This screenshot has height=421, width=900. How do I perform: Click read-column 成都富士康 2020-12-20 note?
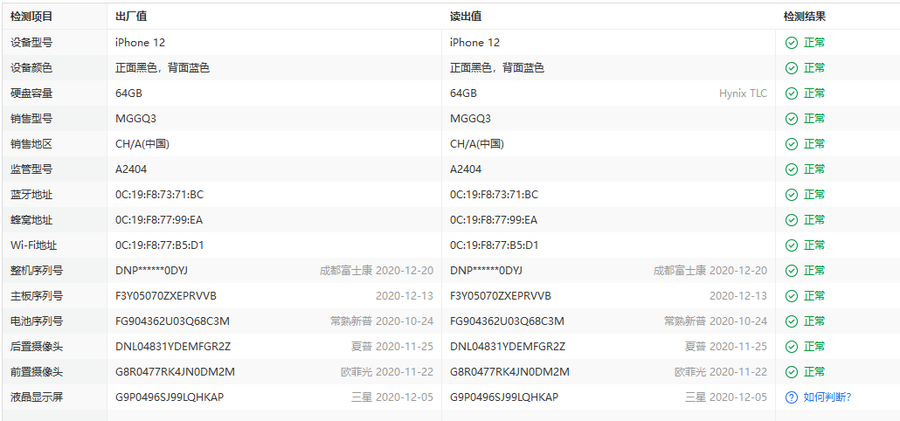point(710,271)
